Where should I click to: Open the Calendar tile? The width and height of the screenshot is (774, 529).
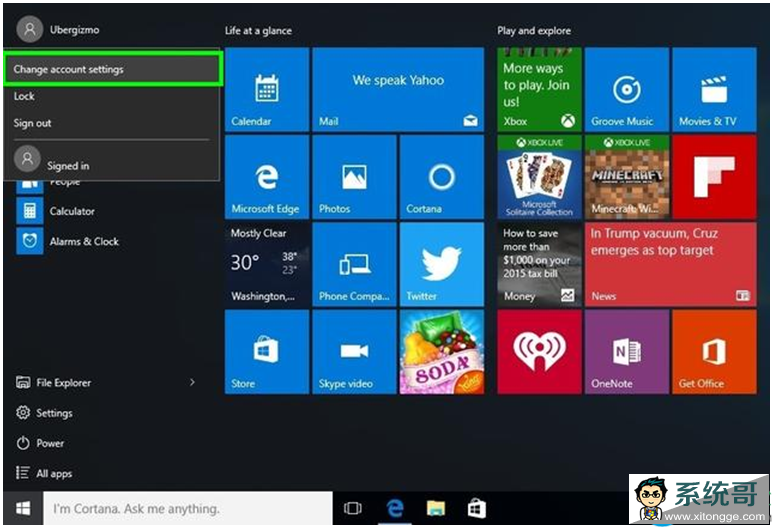[266, 89]
